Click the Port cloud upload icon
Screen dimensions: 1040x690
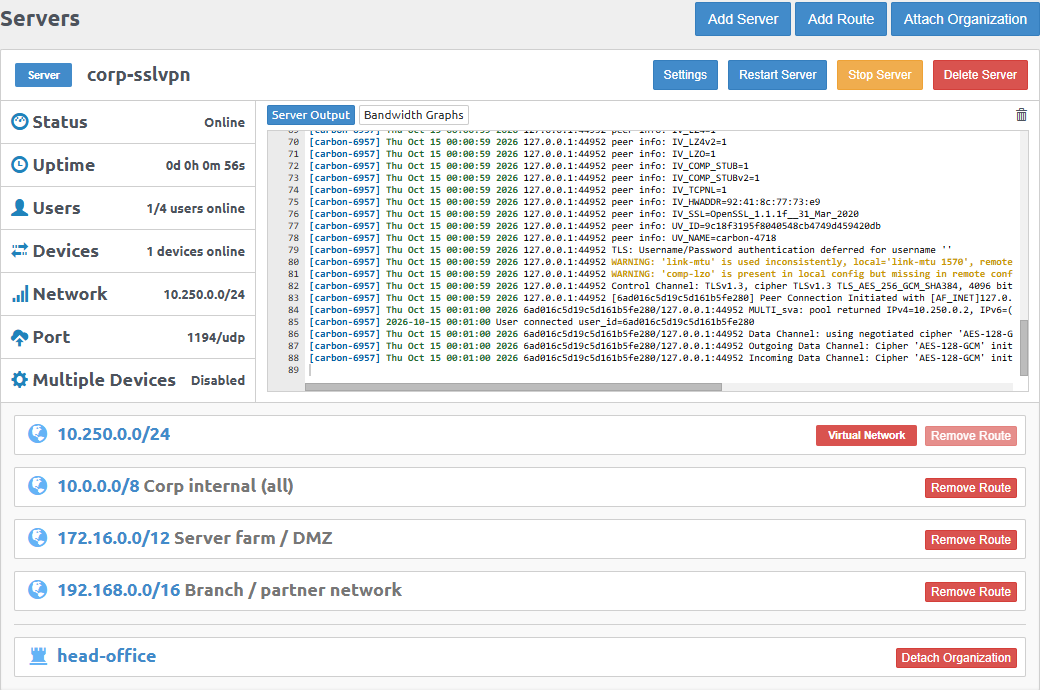point(20,337)
